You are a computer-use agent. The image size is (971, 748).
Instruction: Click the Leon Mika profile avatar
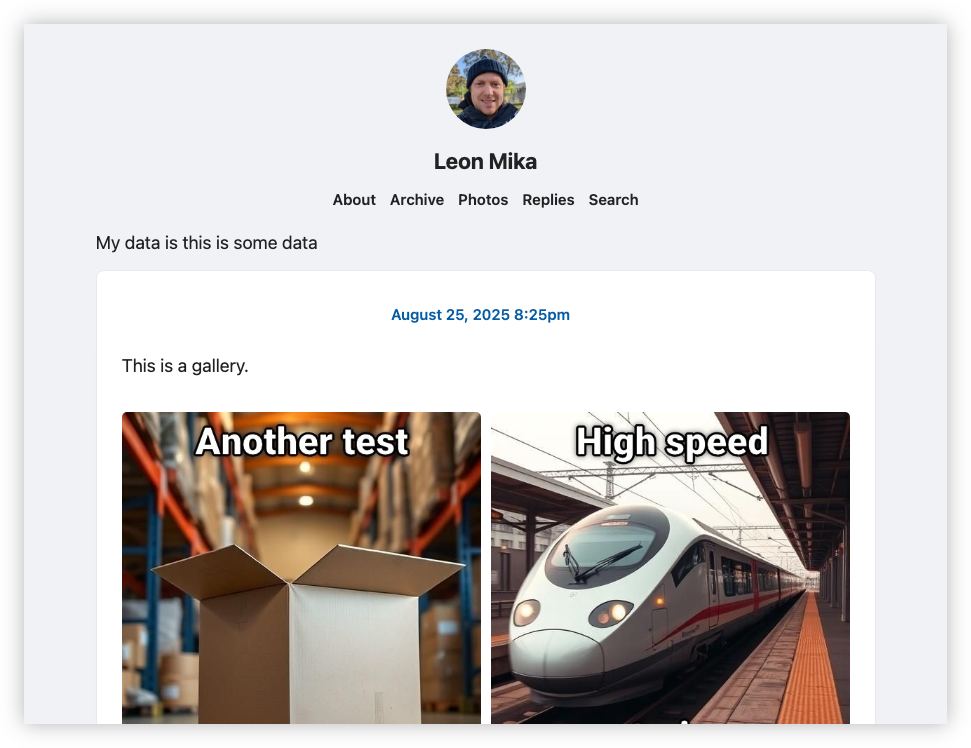coord(486,89)
